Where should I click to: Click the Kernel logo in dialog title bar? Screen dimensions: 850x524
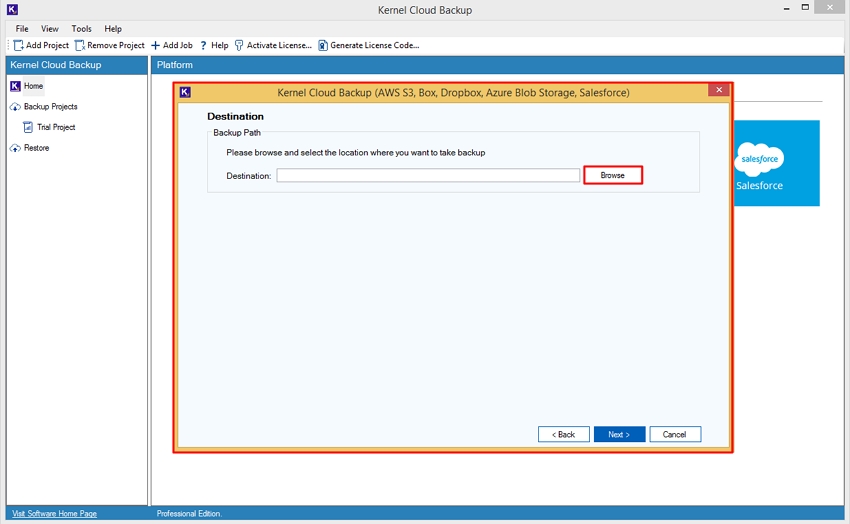click(185, 92)
